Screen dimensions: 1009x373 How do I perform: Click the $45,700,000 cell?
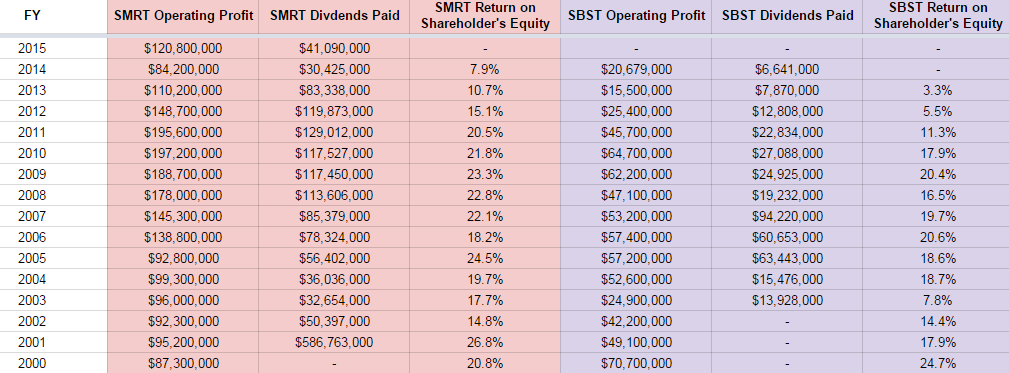pos(636,132)
